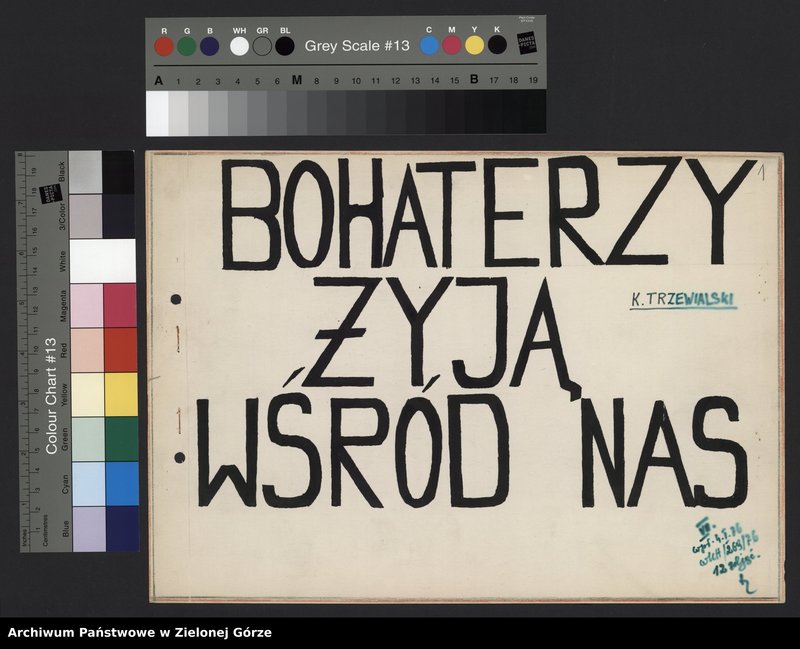Click the 'Grey Scale #13' label

tap(357, 46)
